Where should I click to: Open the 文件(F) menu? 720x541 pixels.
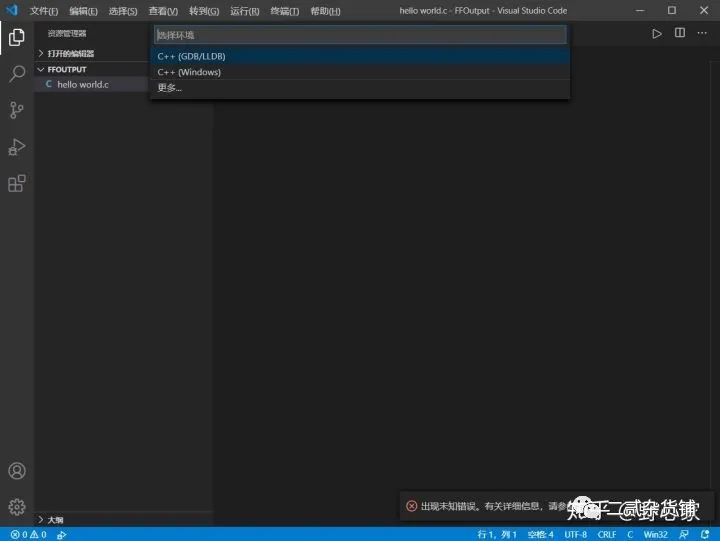point(44,11)
